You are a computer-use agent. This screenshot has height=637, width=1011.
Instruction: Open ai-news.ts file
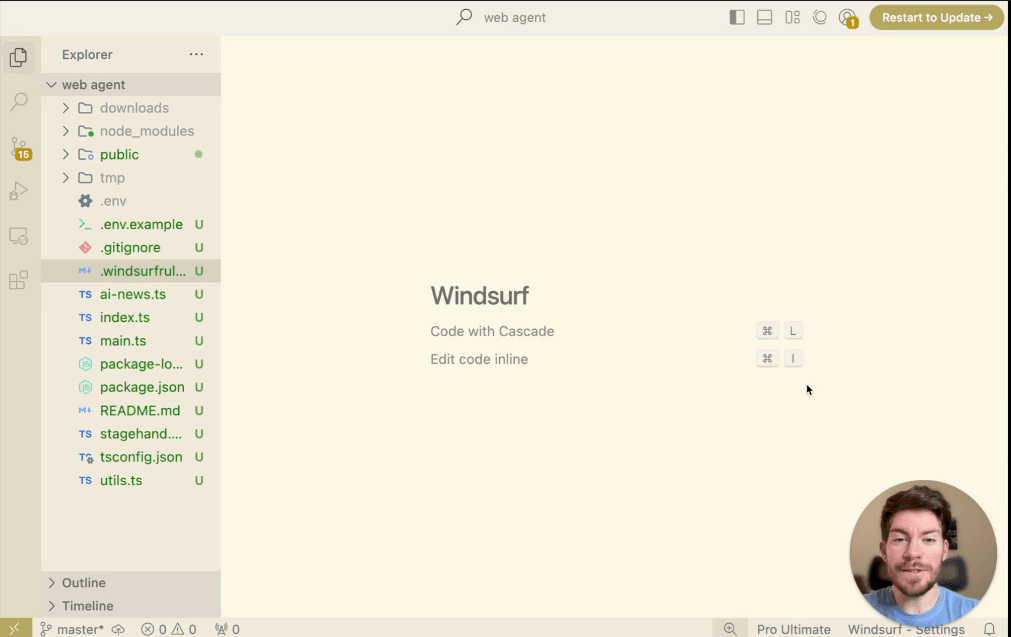tap(131, 294)
